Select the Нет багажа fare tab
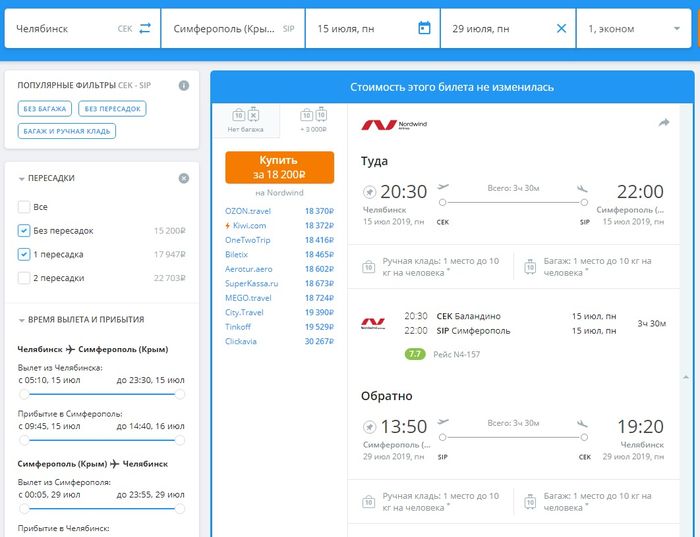Image resolution: width=700 pixels, height=537 pixels. (246, 121)
